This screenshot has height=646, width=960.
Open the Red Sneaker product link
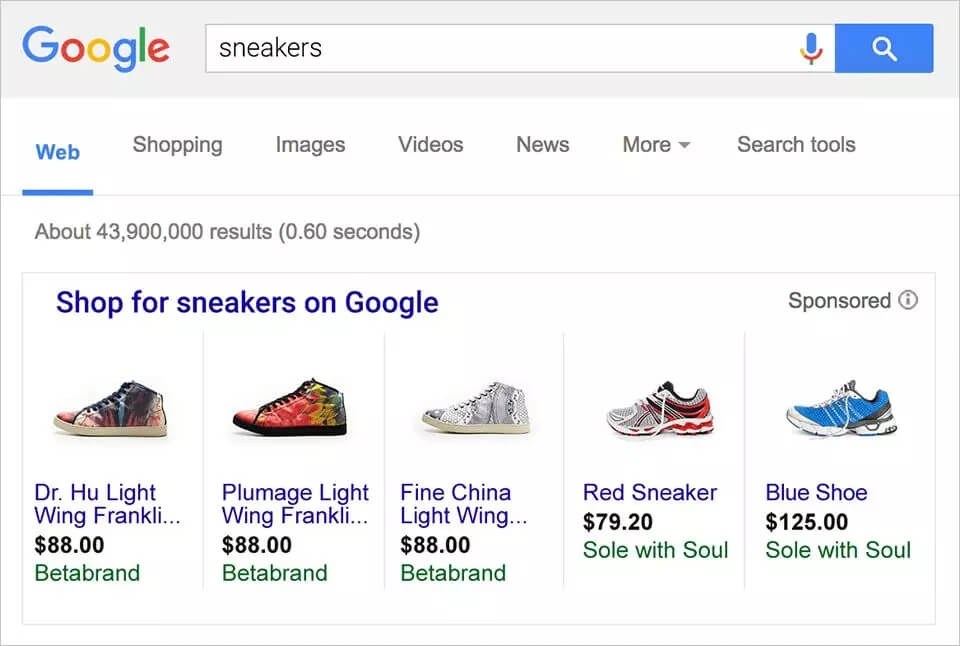coord(650,493)
